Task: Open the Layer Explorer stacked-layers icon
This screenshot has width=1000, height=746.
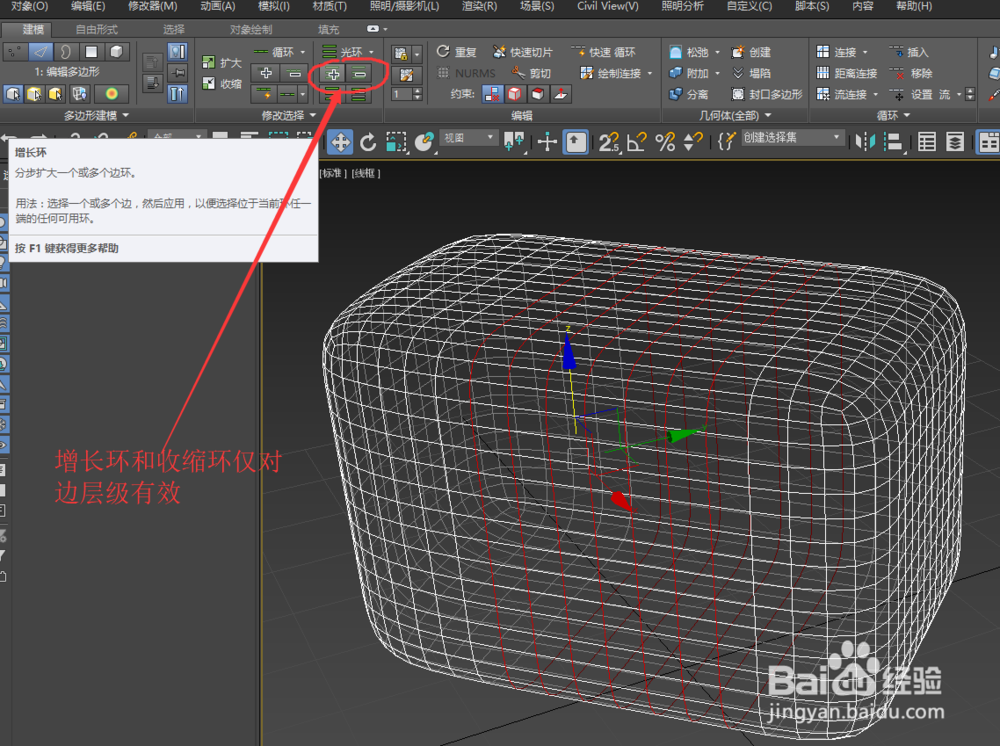Action: coord(955,142)
